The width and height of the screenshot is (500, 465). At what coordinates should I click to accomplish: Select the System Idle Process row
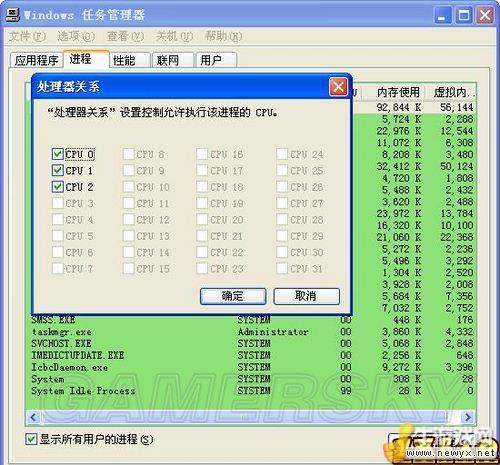[251, 391]
